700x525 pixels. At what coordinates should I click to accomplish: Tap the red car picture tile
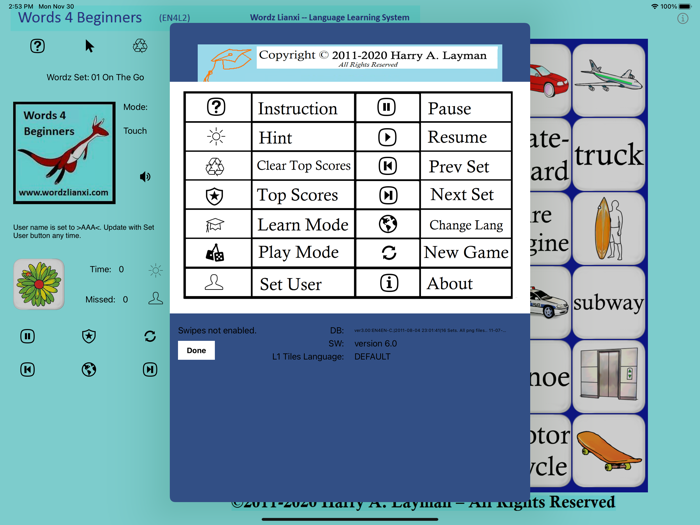[x=550, y=80]
